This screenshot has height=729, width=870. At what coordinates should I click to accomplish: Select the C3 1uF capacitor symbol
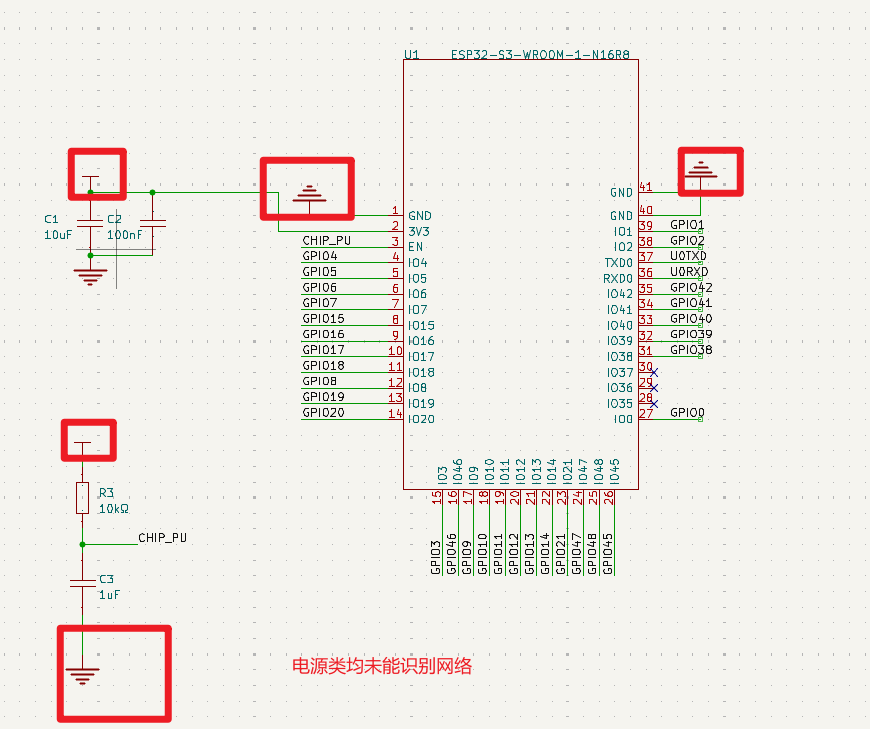82,584
